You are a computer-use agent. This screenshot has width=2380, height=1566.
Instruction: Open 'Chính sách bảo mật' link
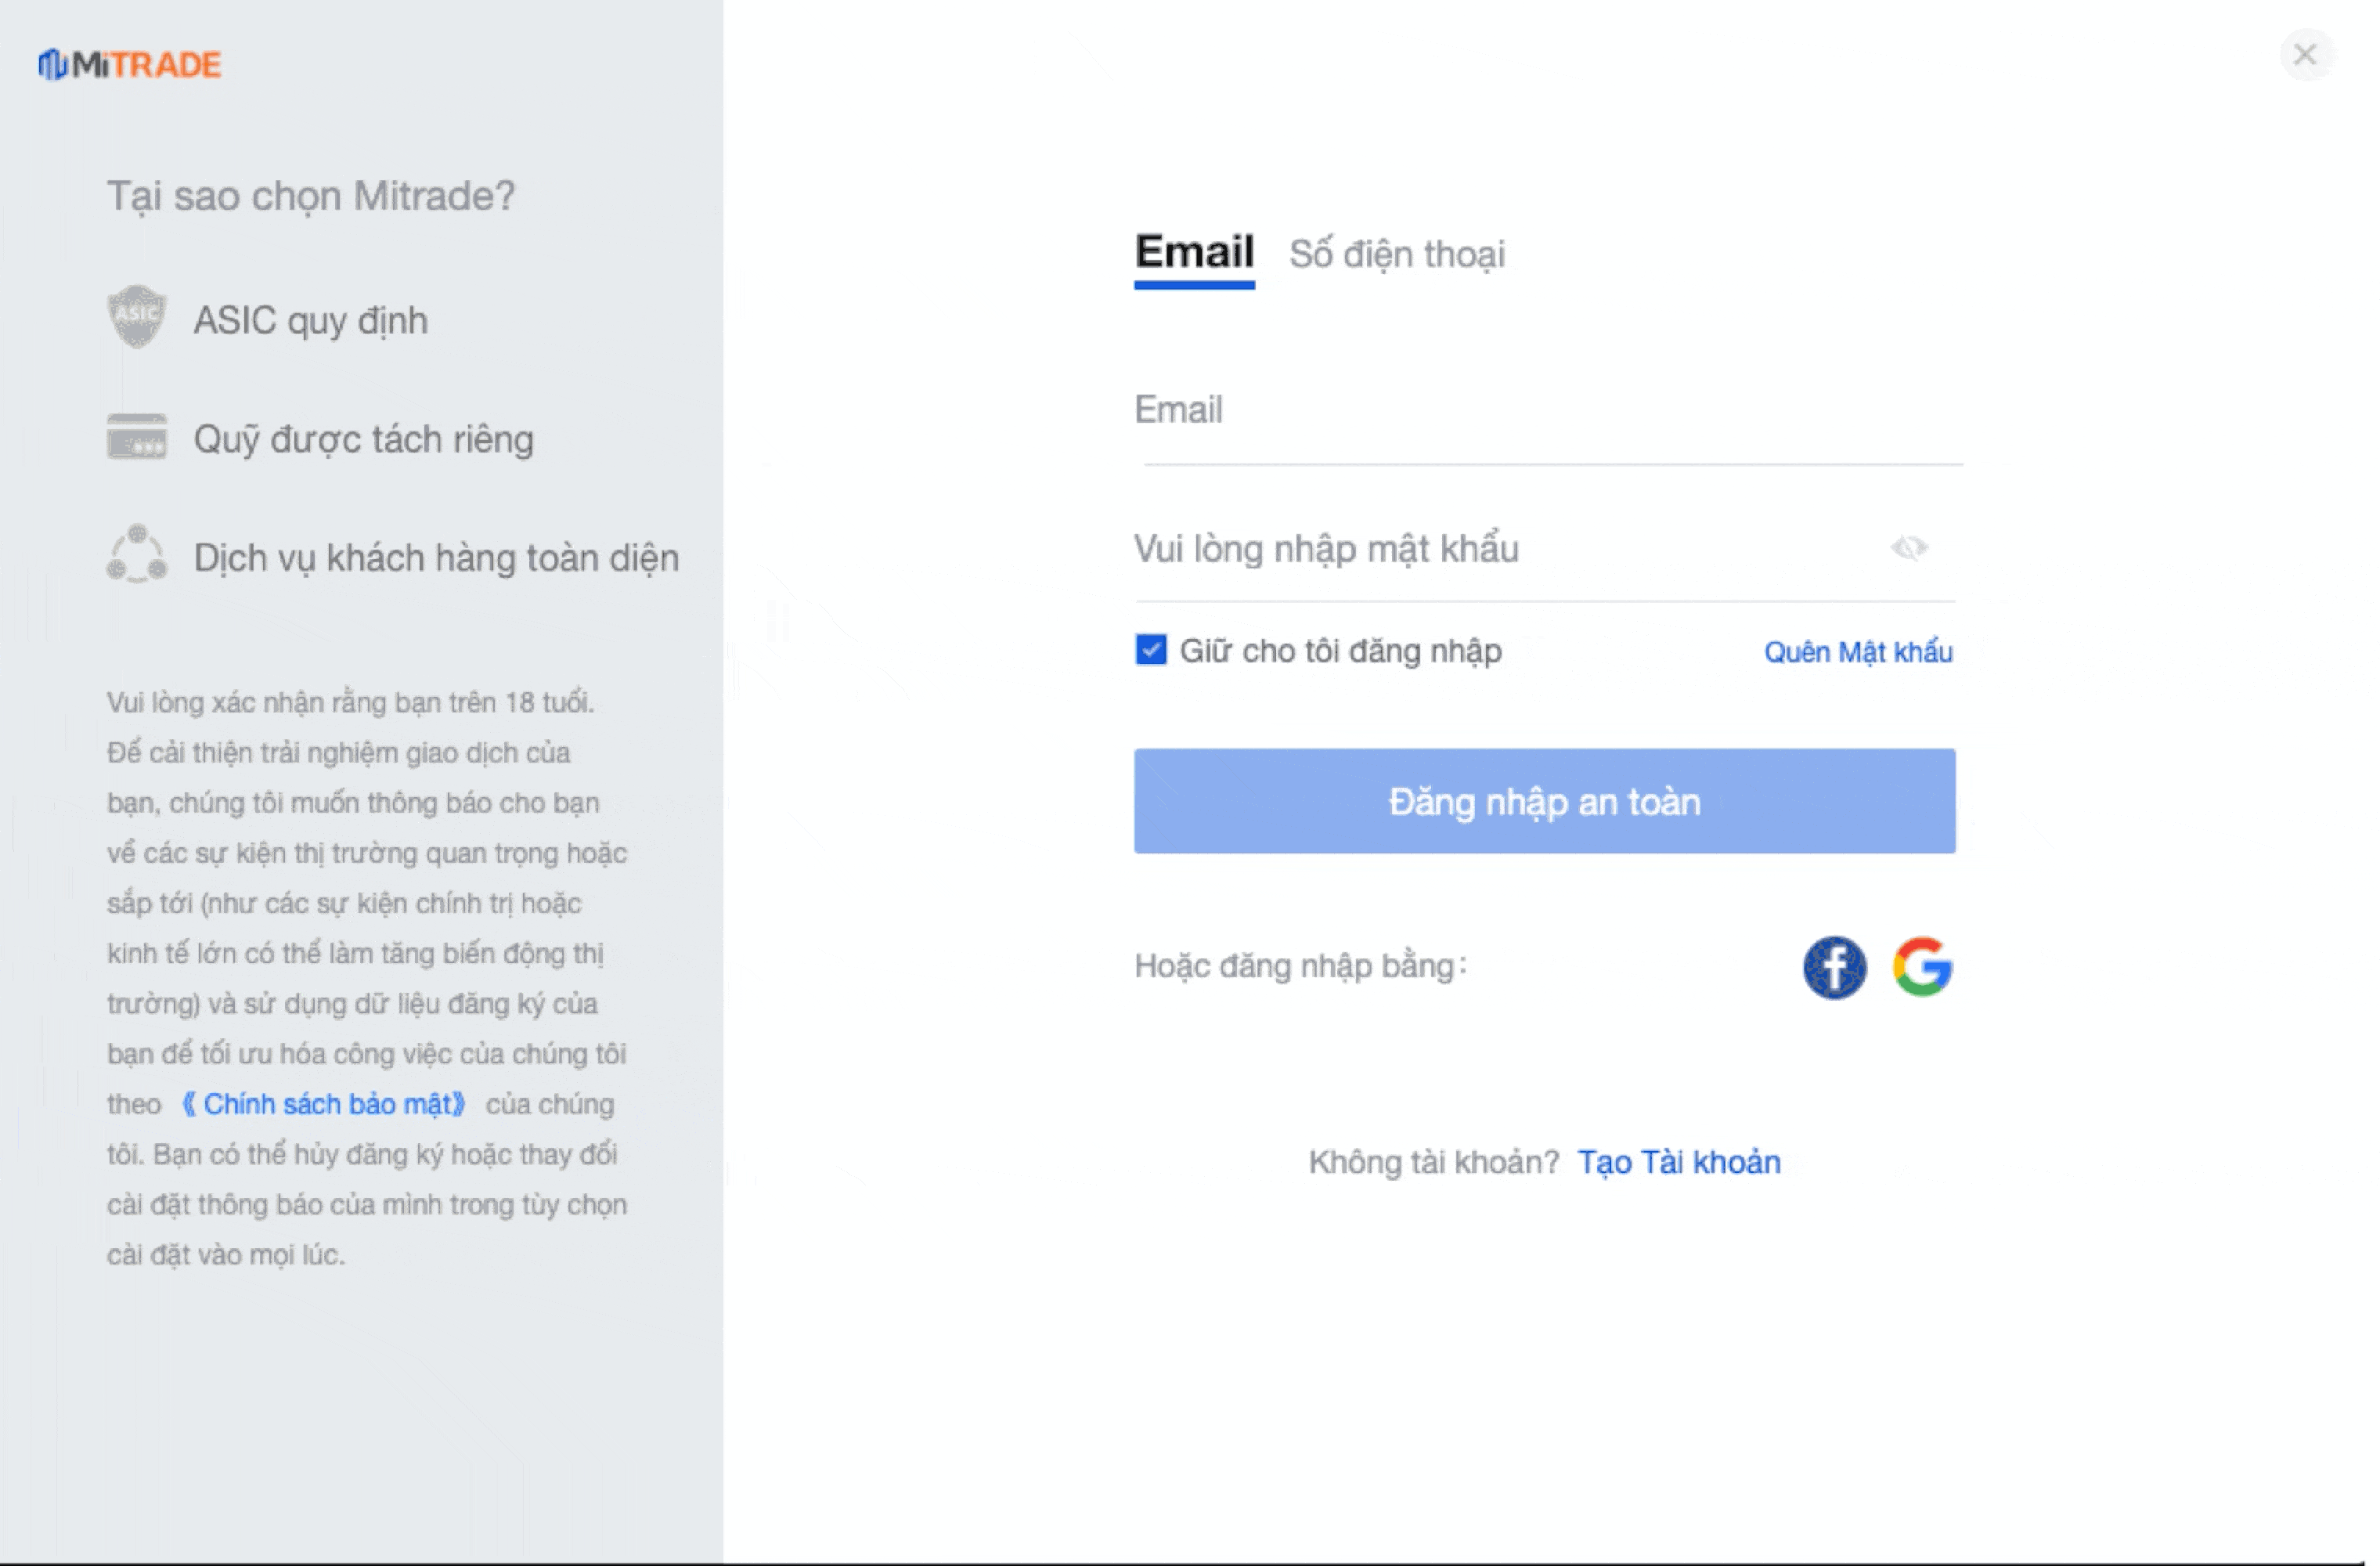(x=324, y=1104)
